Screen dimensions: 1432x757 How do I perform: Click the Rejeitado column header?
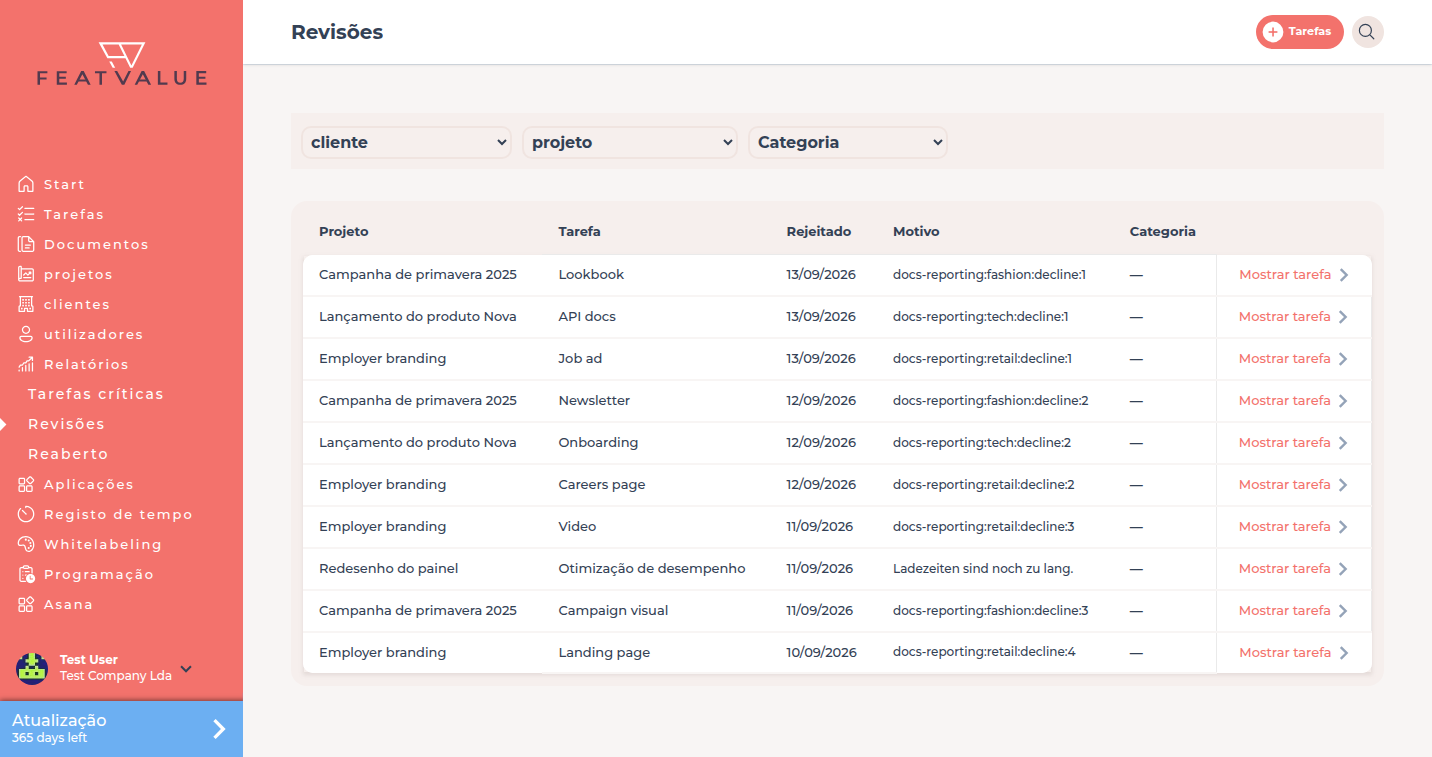pyautogui.click(x=819, y=231)
